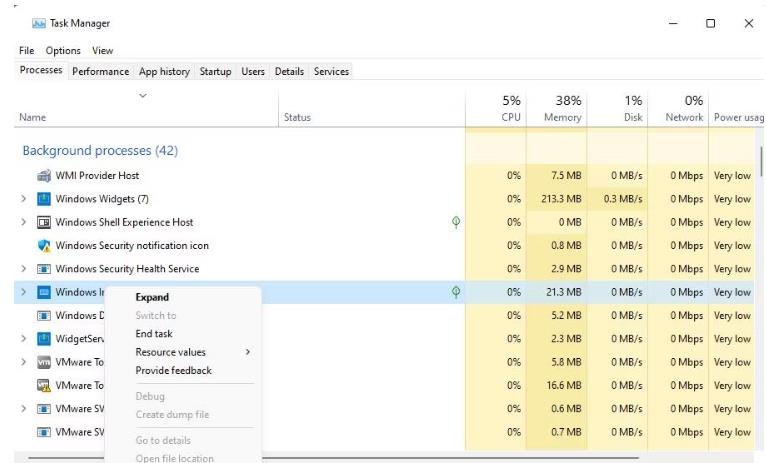This screenshot has height=463, width=766.
Task: Click the 5.2 MB memory value
Action: click(x=566, y=316)
